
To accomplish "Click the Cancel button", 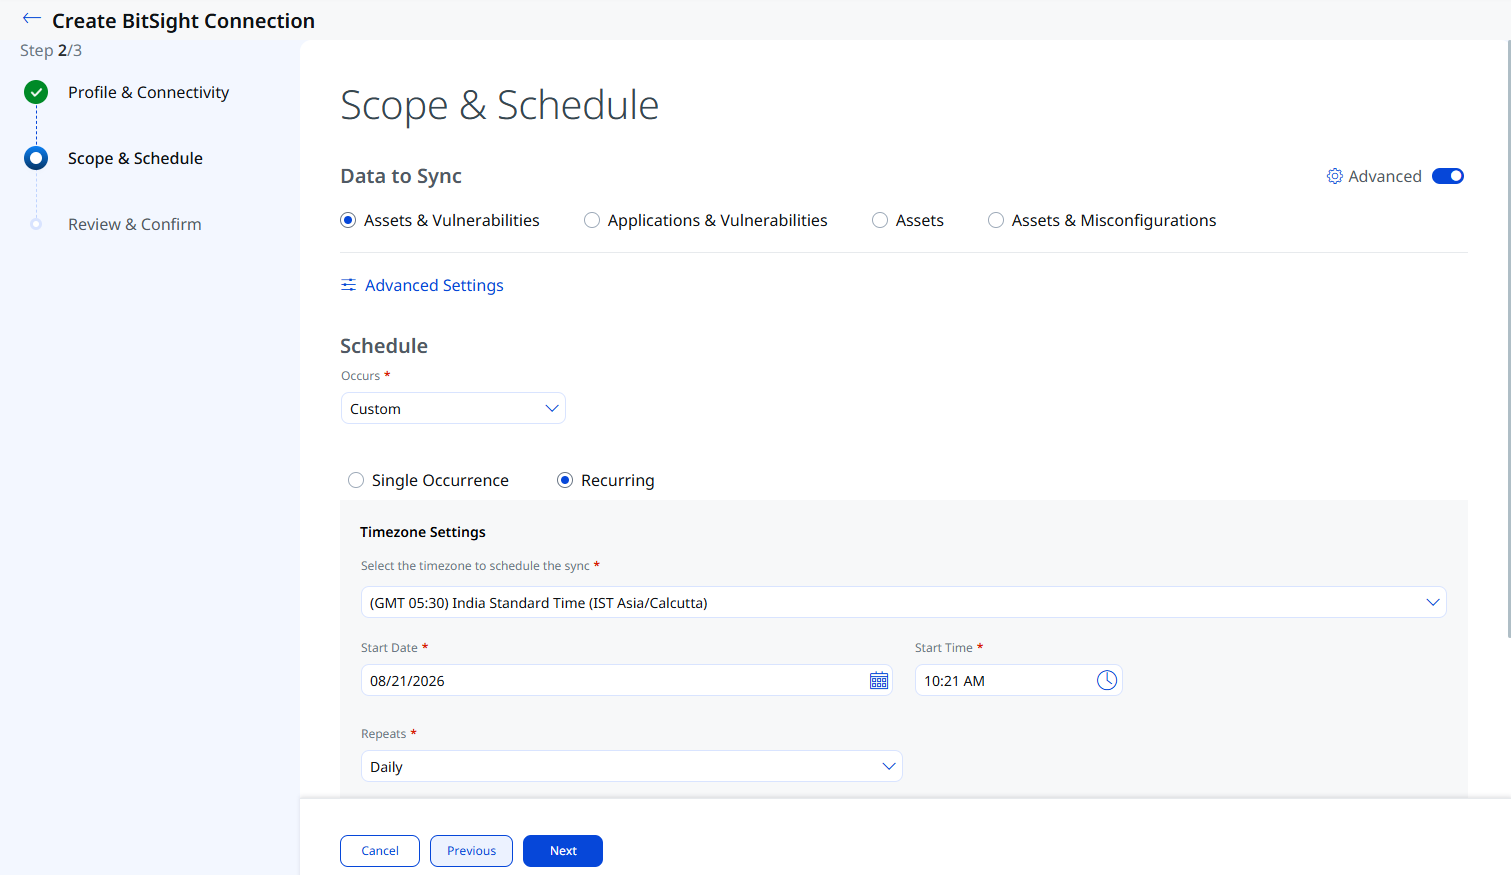I will 380,851.
